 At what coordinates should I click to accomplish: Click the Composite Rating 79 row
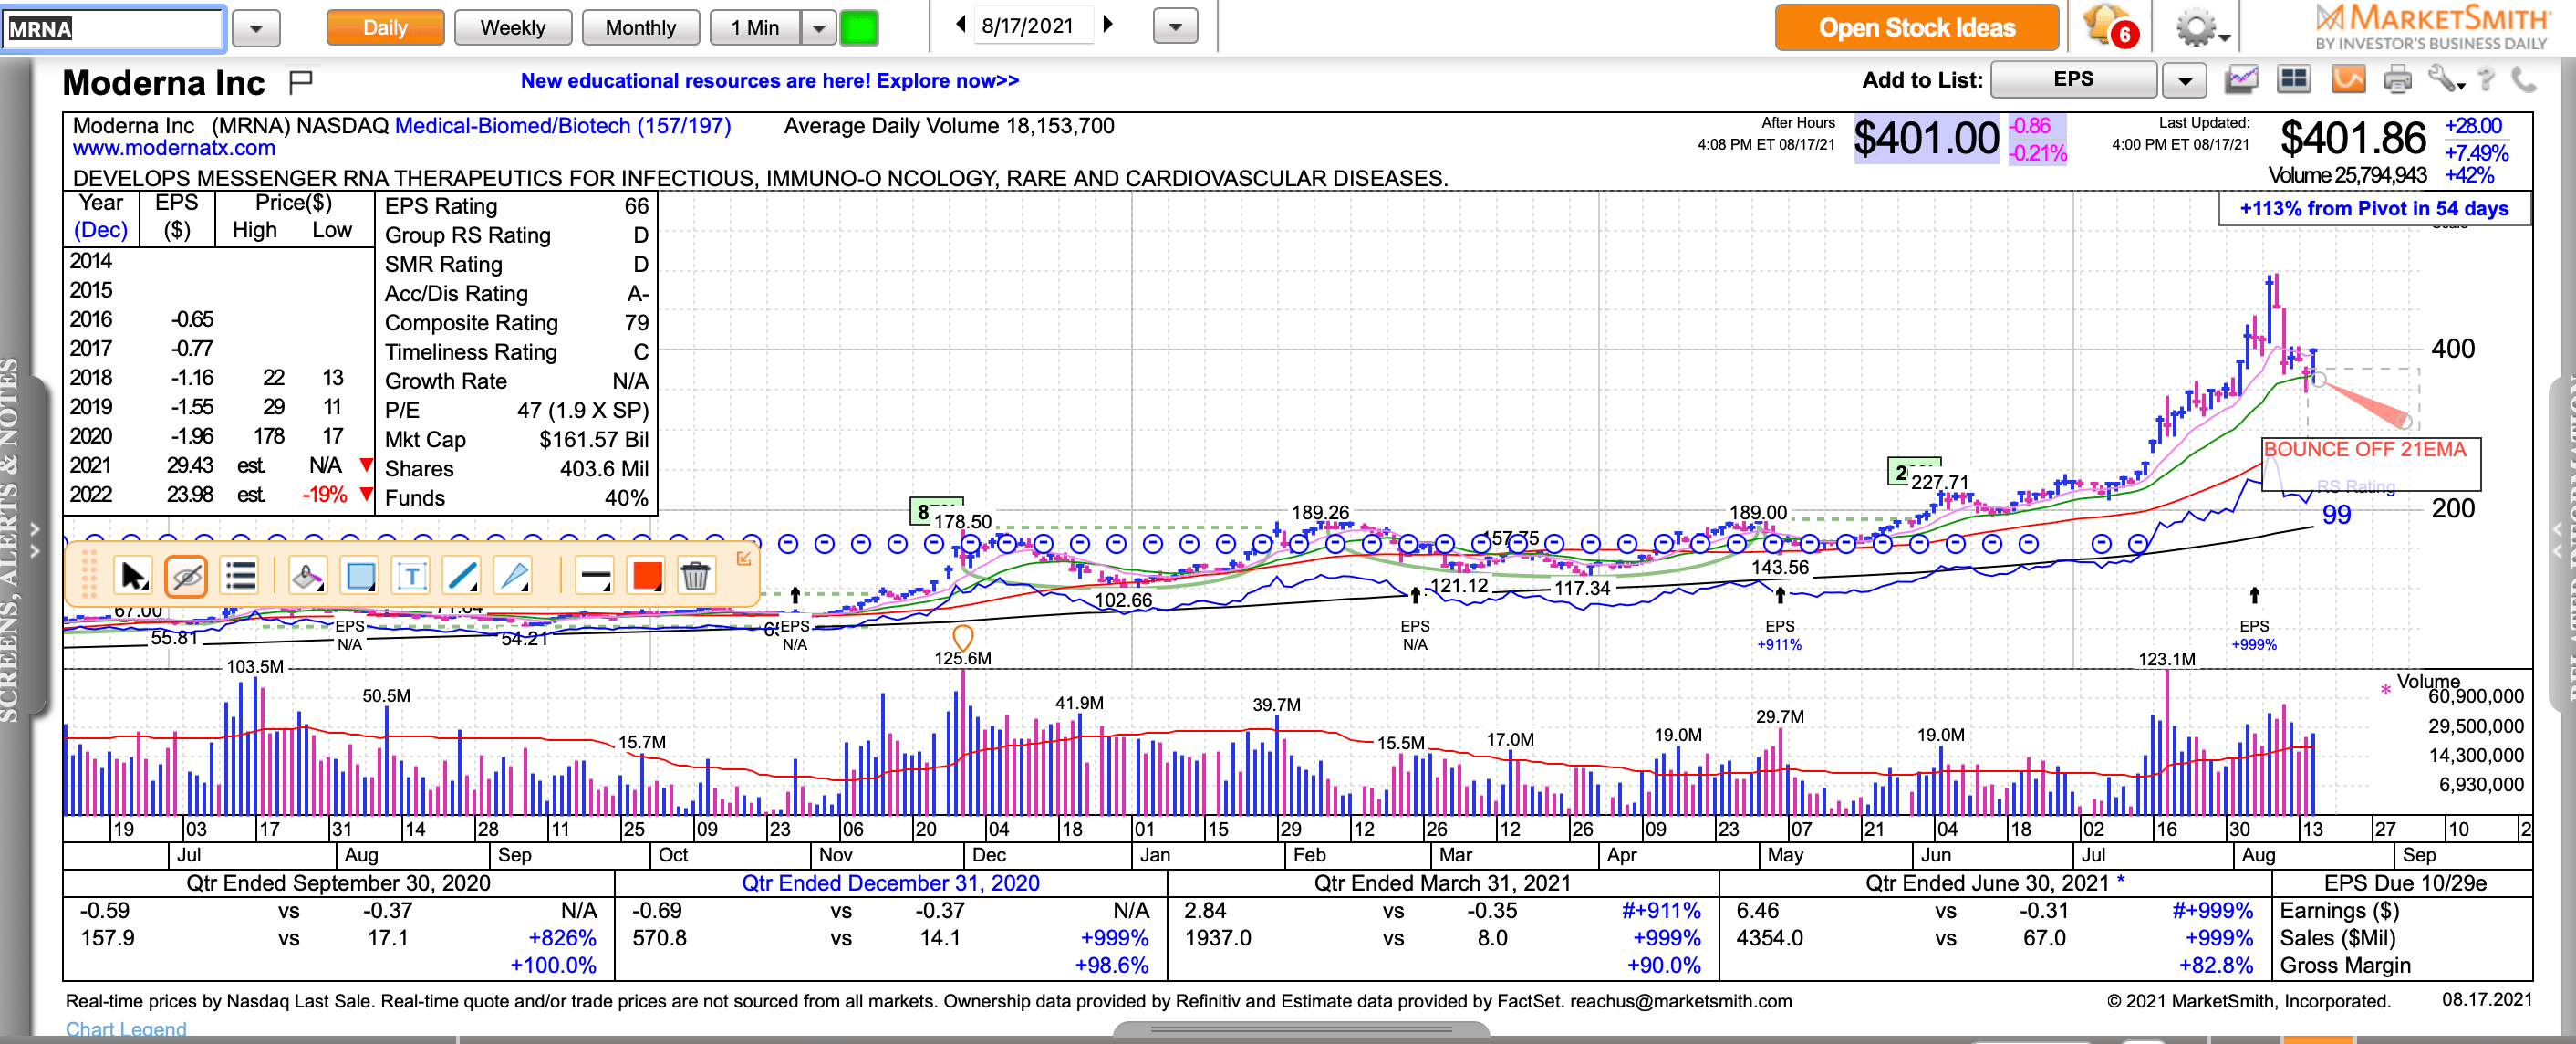[516, 323]
